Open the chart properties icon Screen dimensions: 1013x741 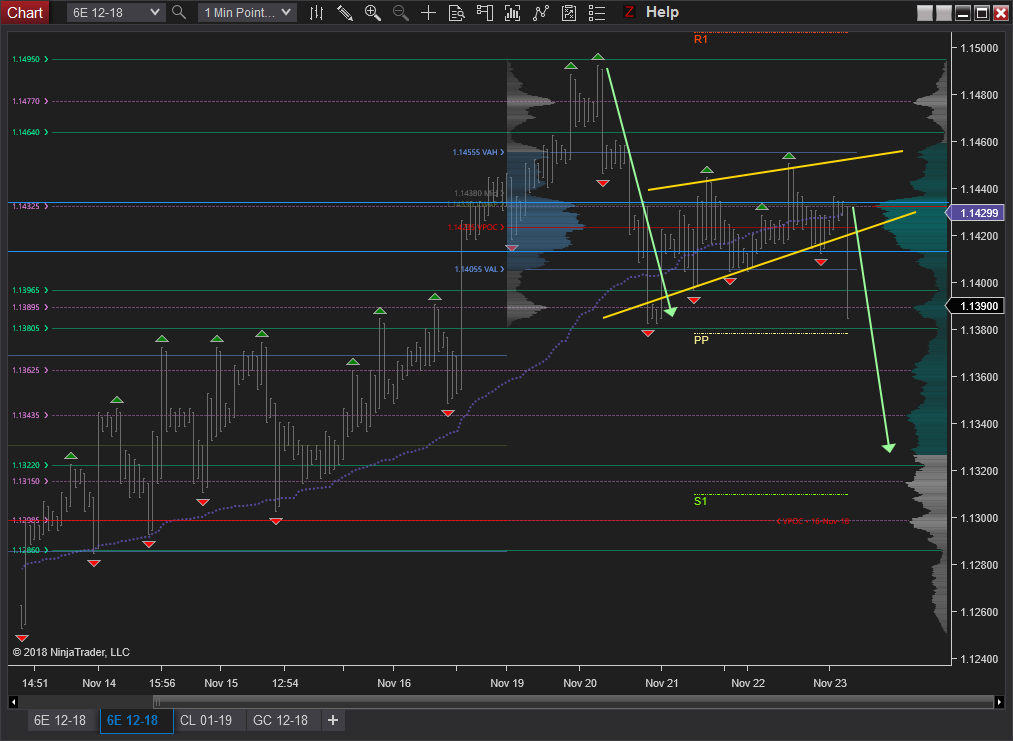click(x=569, y=12)
